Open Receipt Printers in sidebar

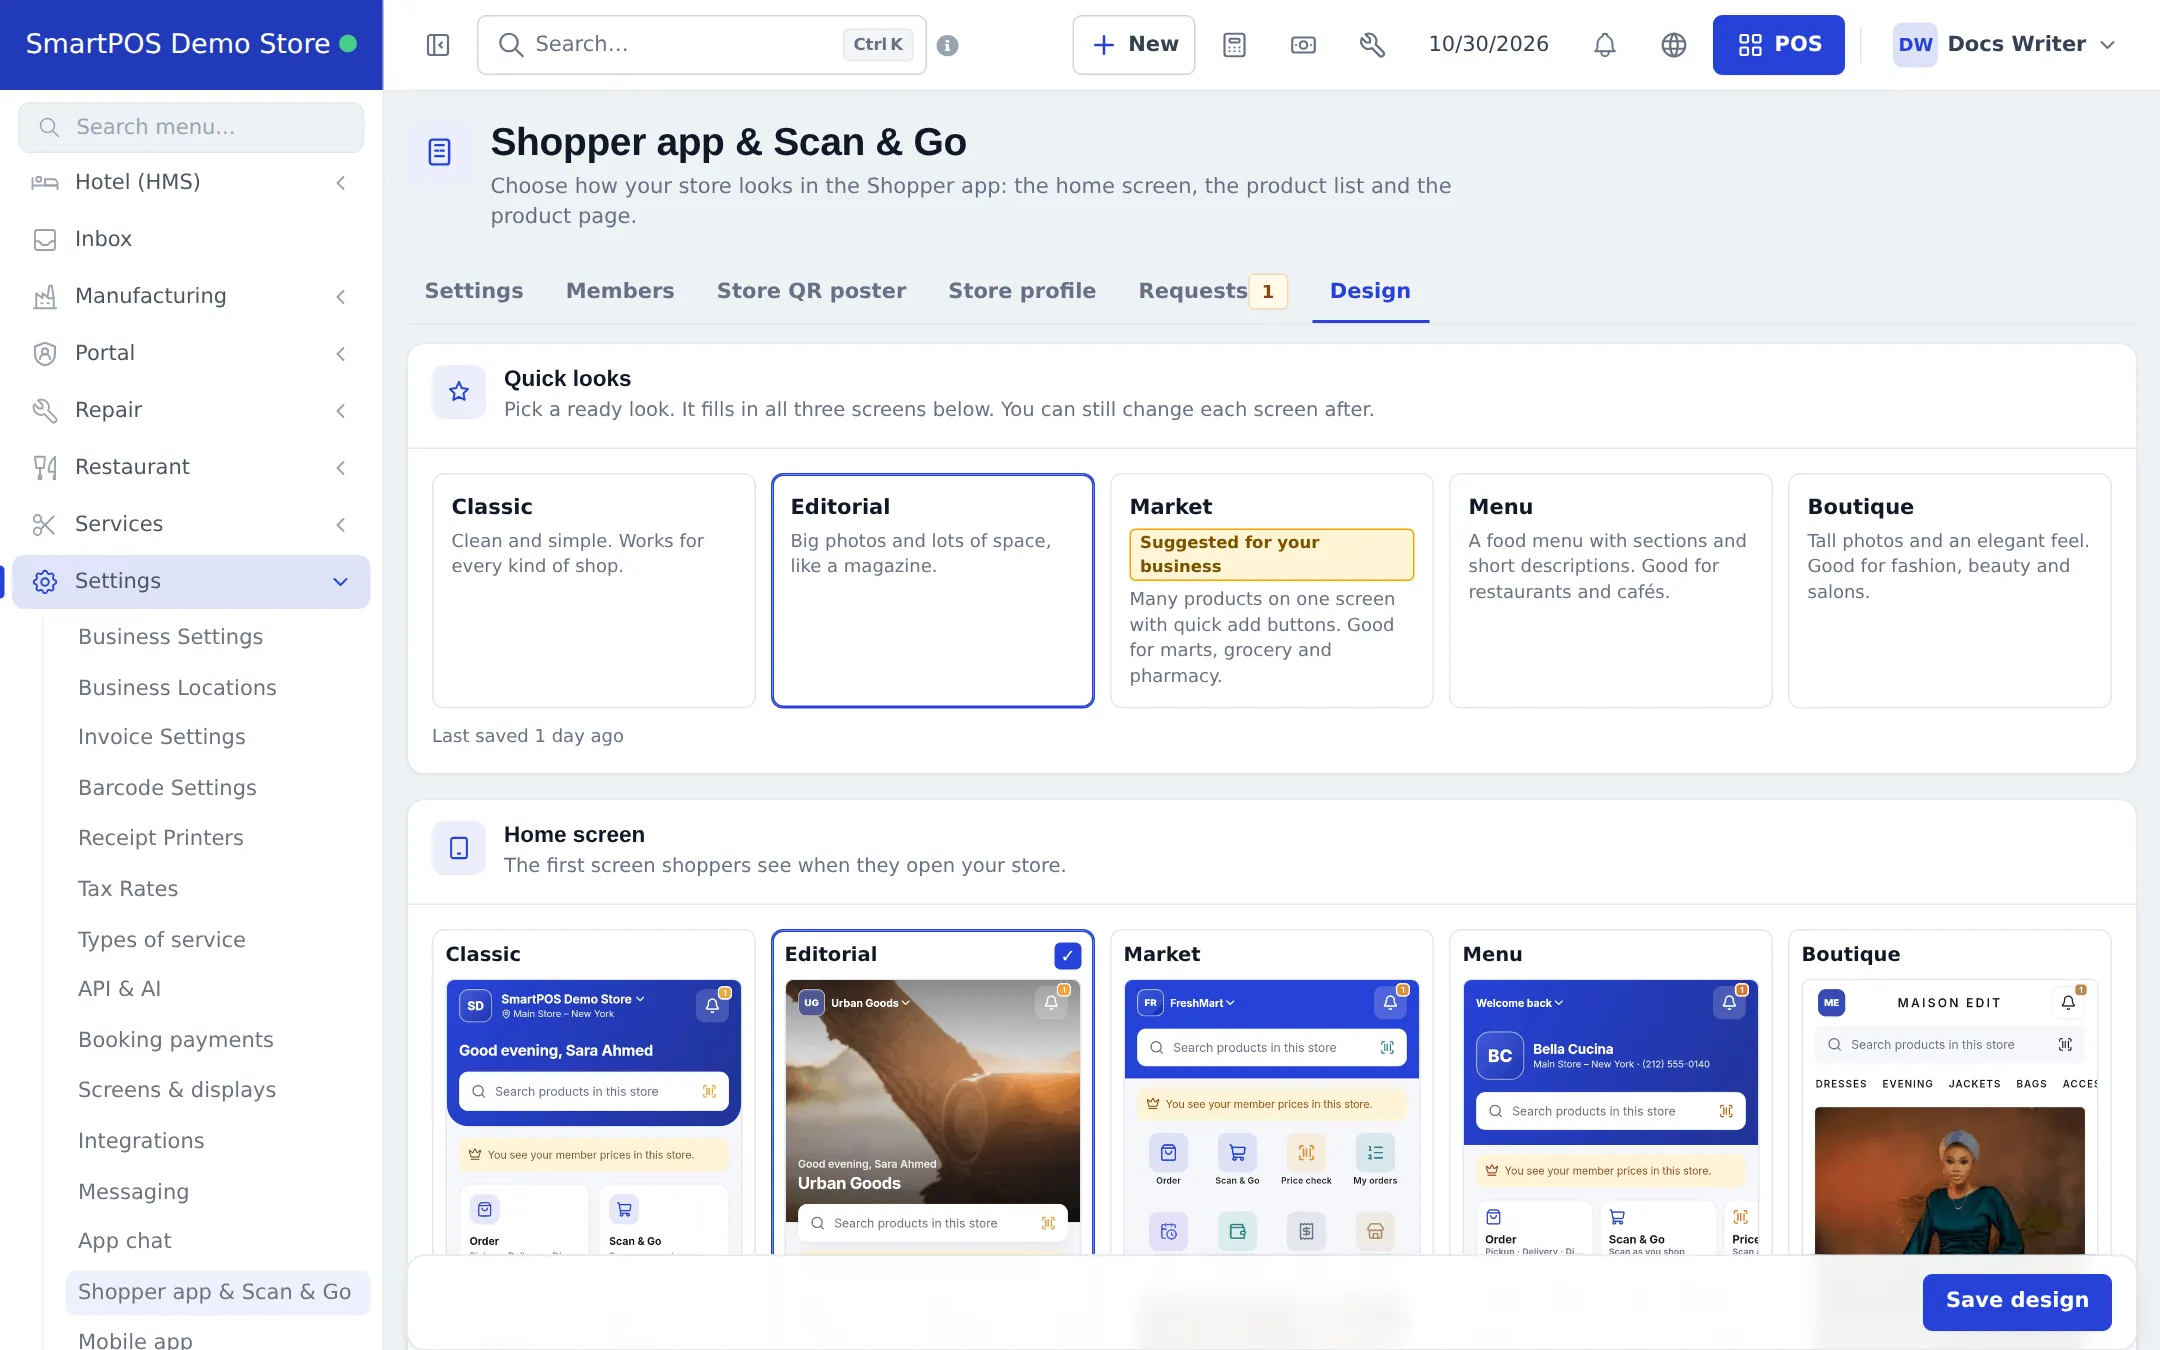tap(161, 838)
